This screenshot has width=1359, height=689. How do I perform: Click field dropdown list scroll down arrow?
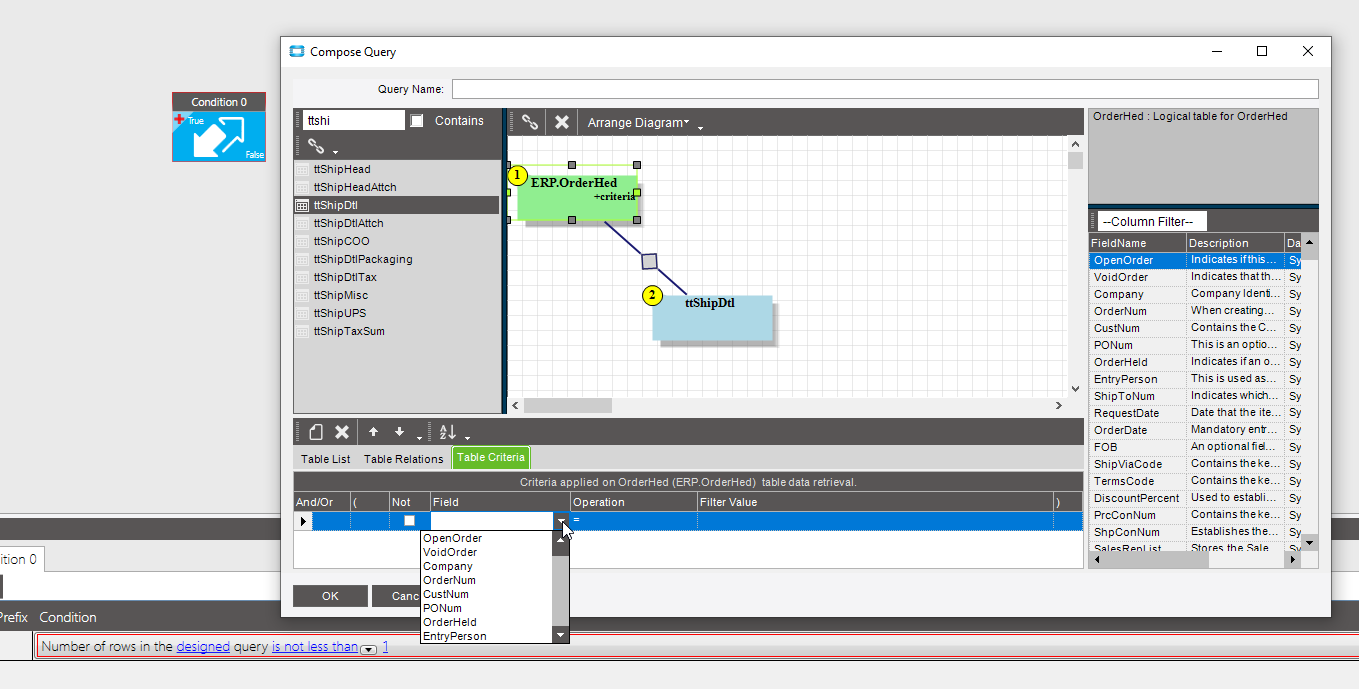(561, 635)
